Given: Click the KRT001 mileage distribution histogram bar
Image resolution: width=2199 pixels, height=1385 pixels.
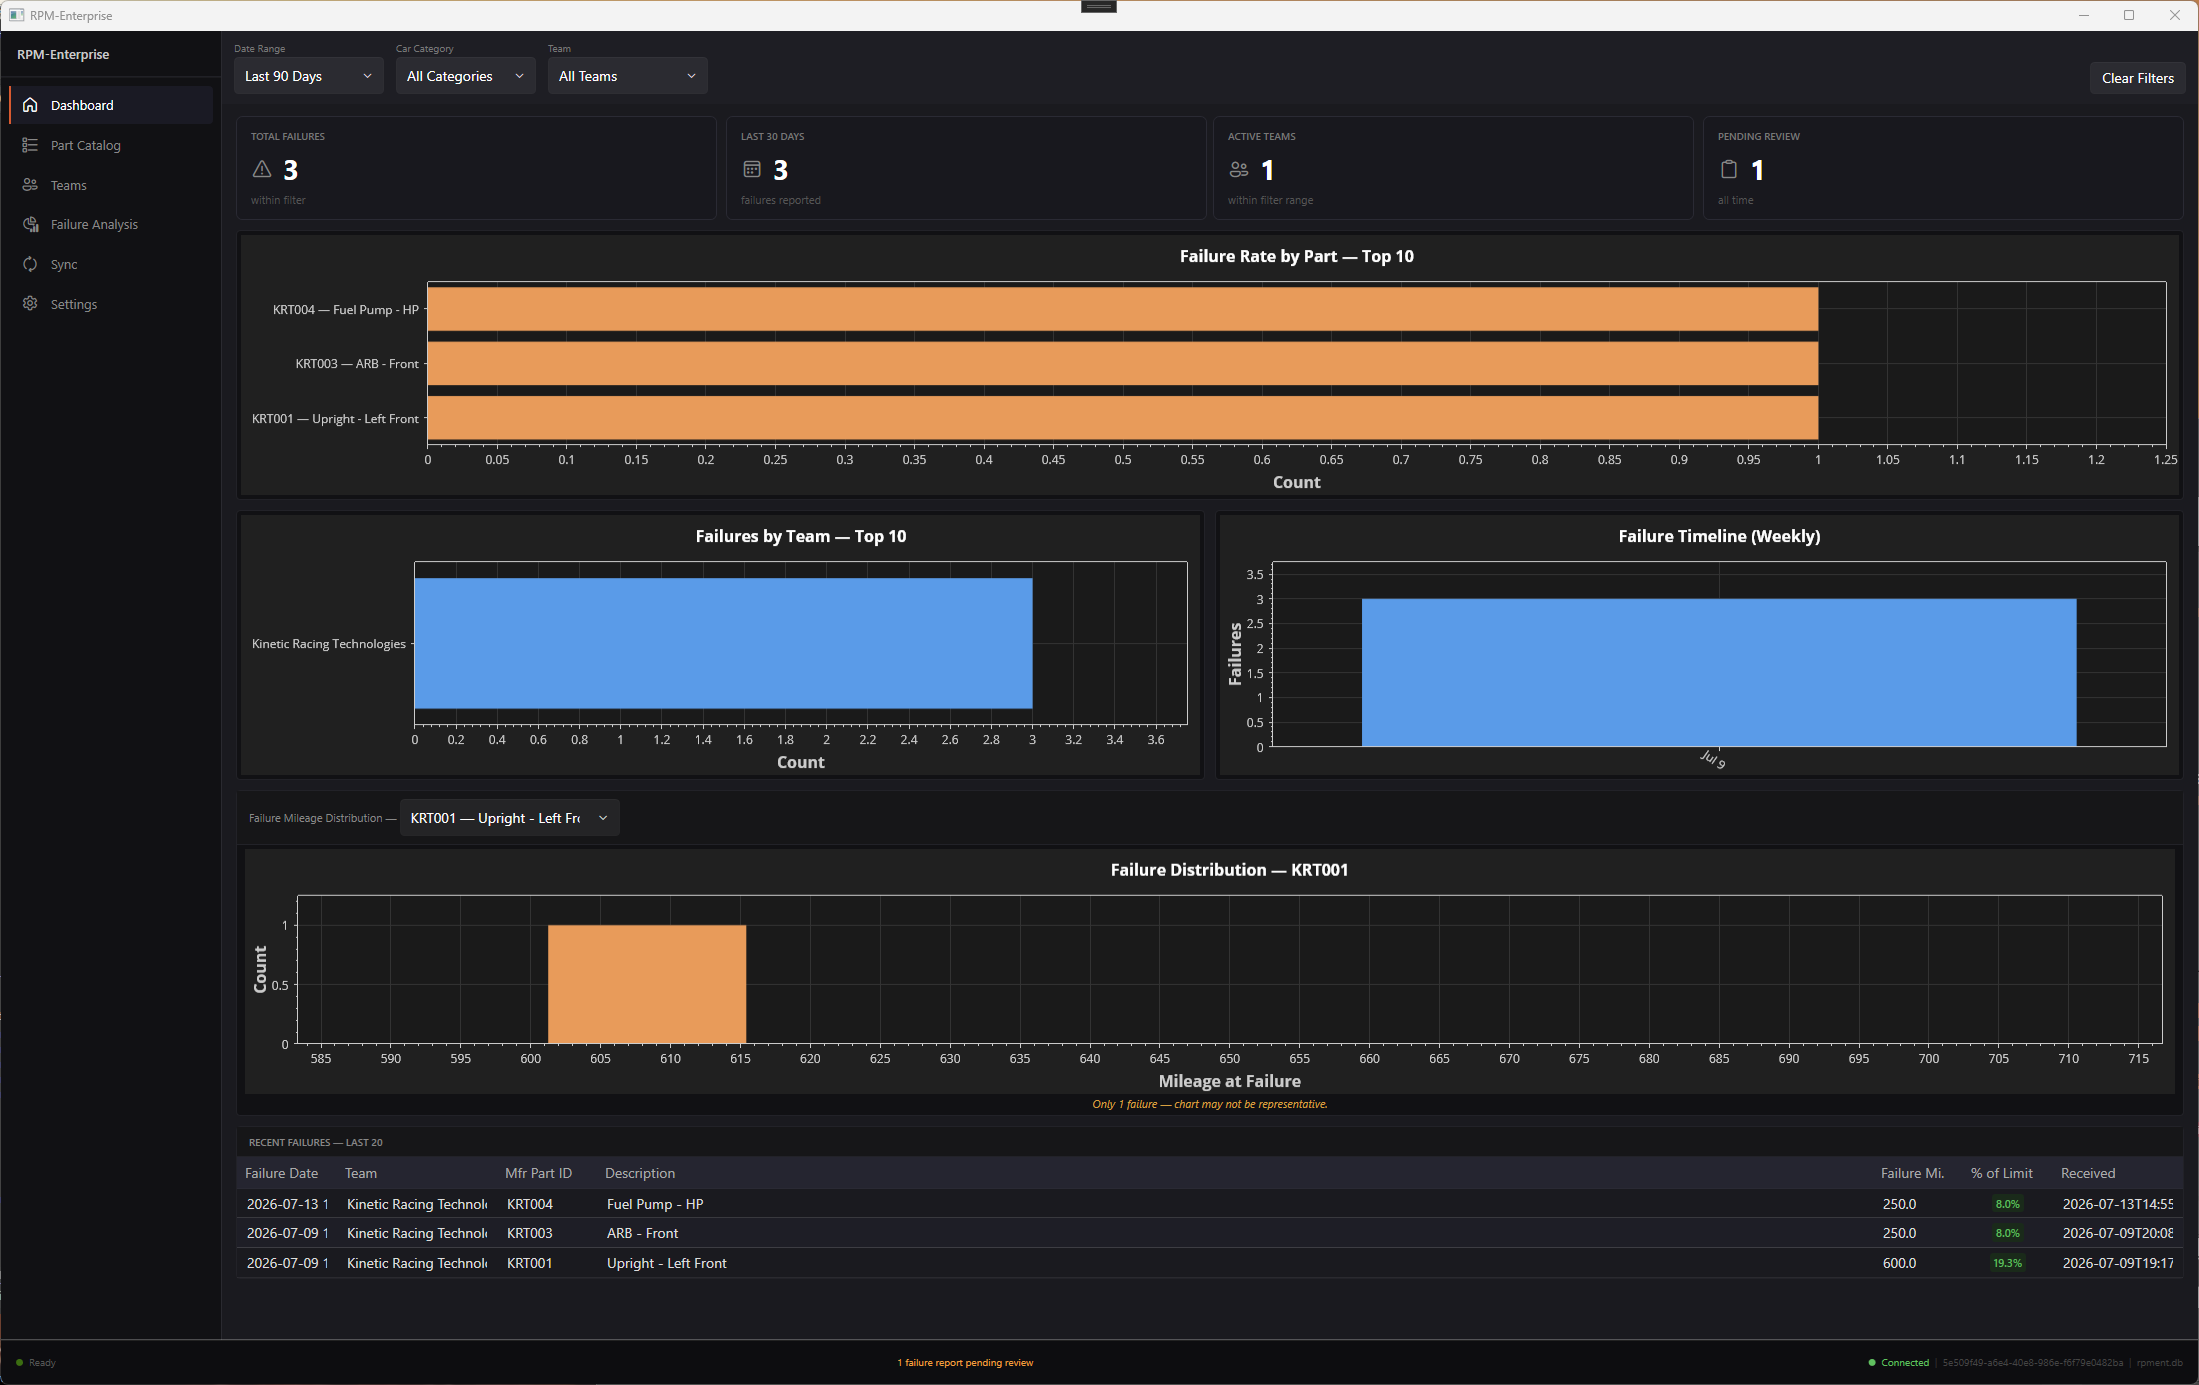Looking at the screenshot, I should pos(647,984).
